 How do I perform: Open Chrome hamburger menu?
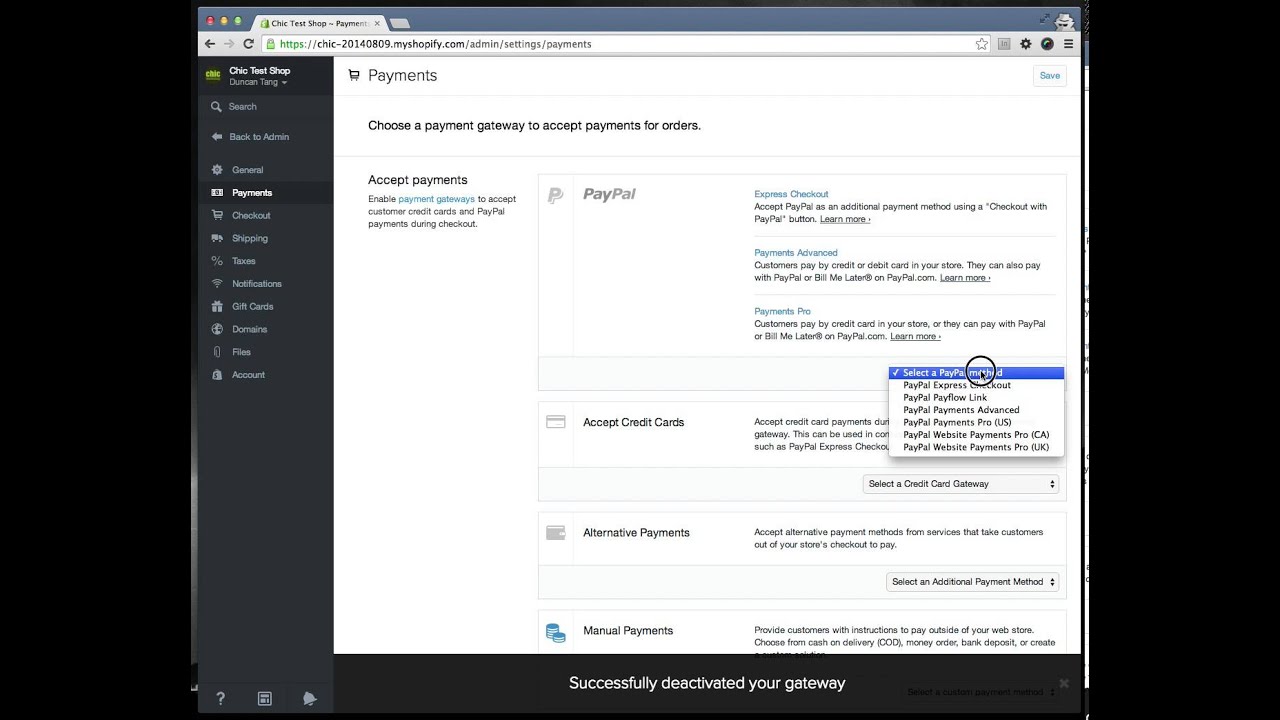pos(1068,44)
